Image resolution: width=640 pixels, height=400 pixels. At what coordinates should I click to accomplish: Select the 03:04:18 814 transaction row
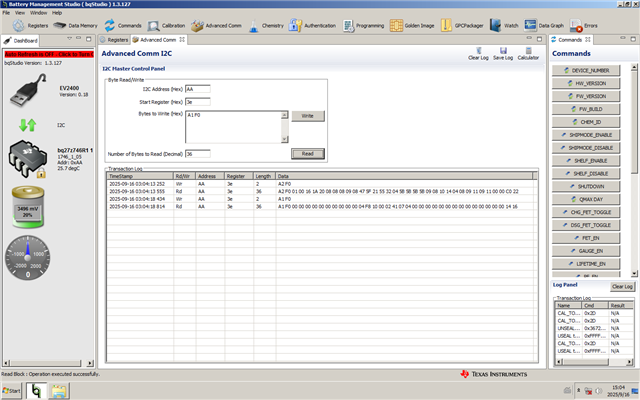320,207
